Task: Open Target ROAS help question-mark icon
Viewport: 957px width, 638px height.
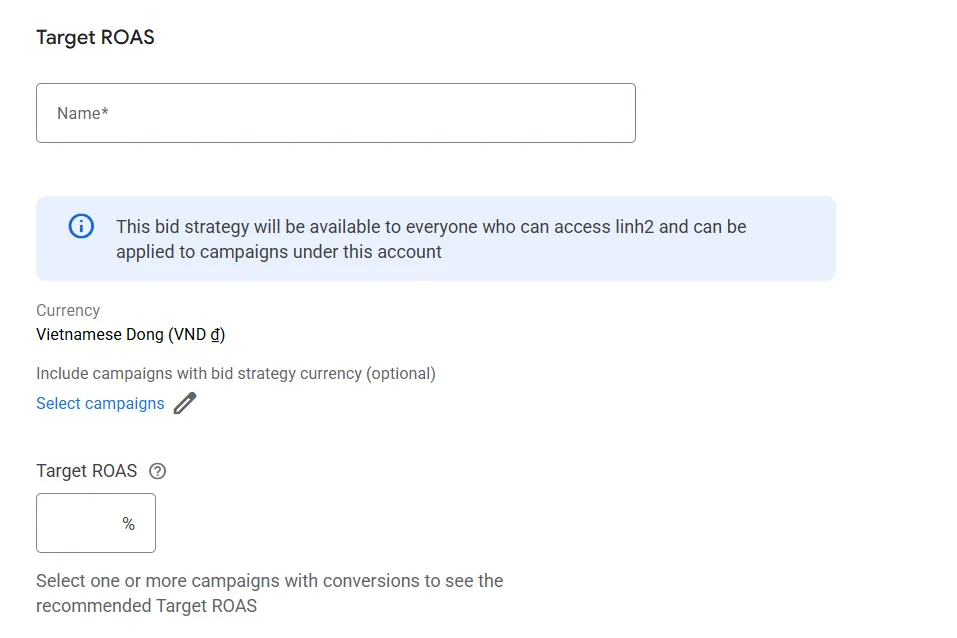Action: click(x=157, y=471)
